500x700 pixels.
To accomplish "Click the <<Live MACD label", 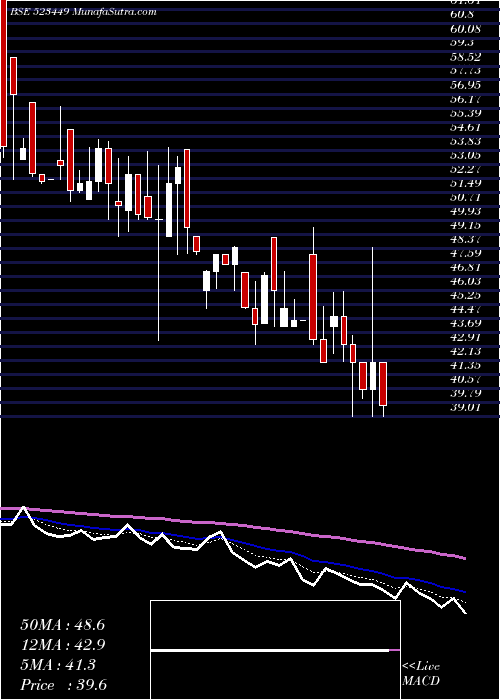I will click(421, 674).
